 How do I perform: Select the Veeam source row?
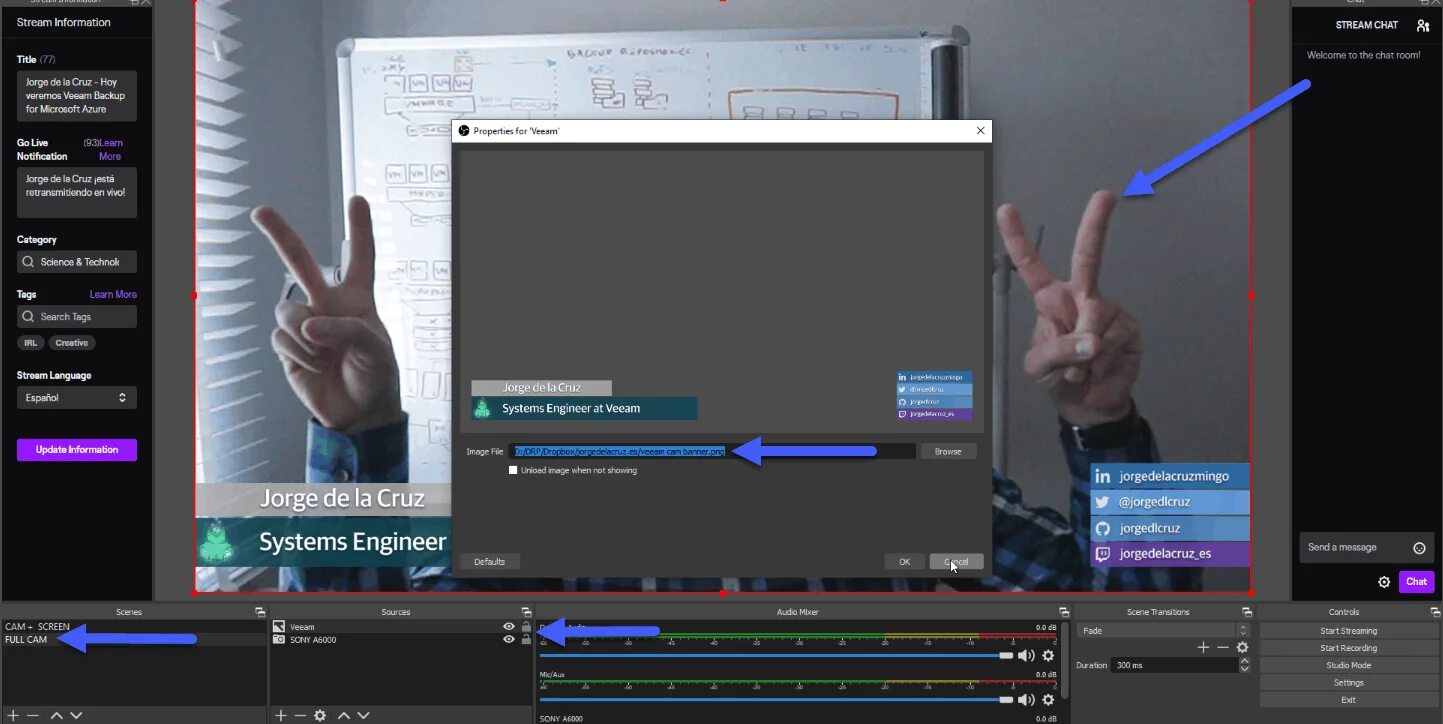click(402, 627)
